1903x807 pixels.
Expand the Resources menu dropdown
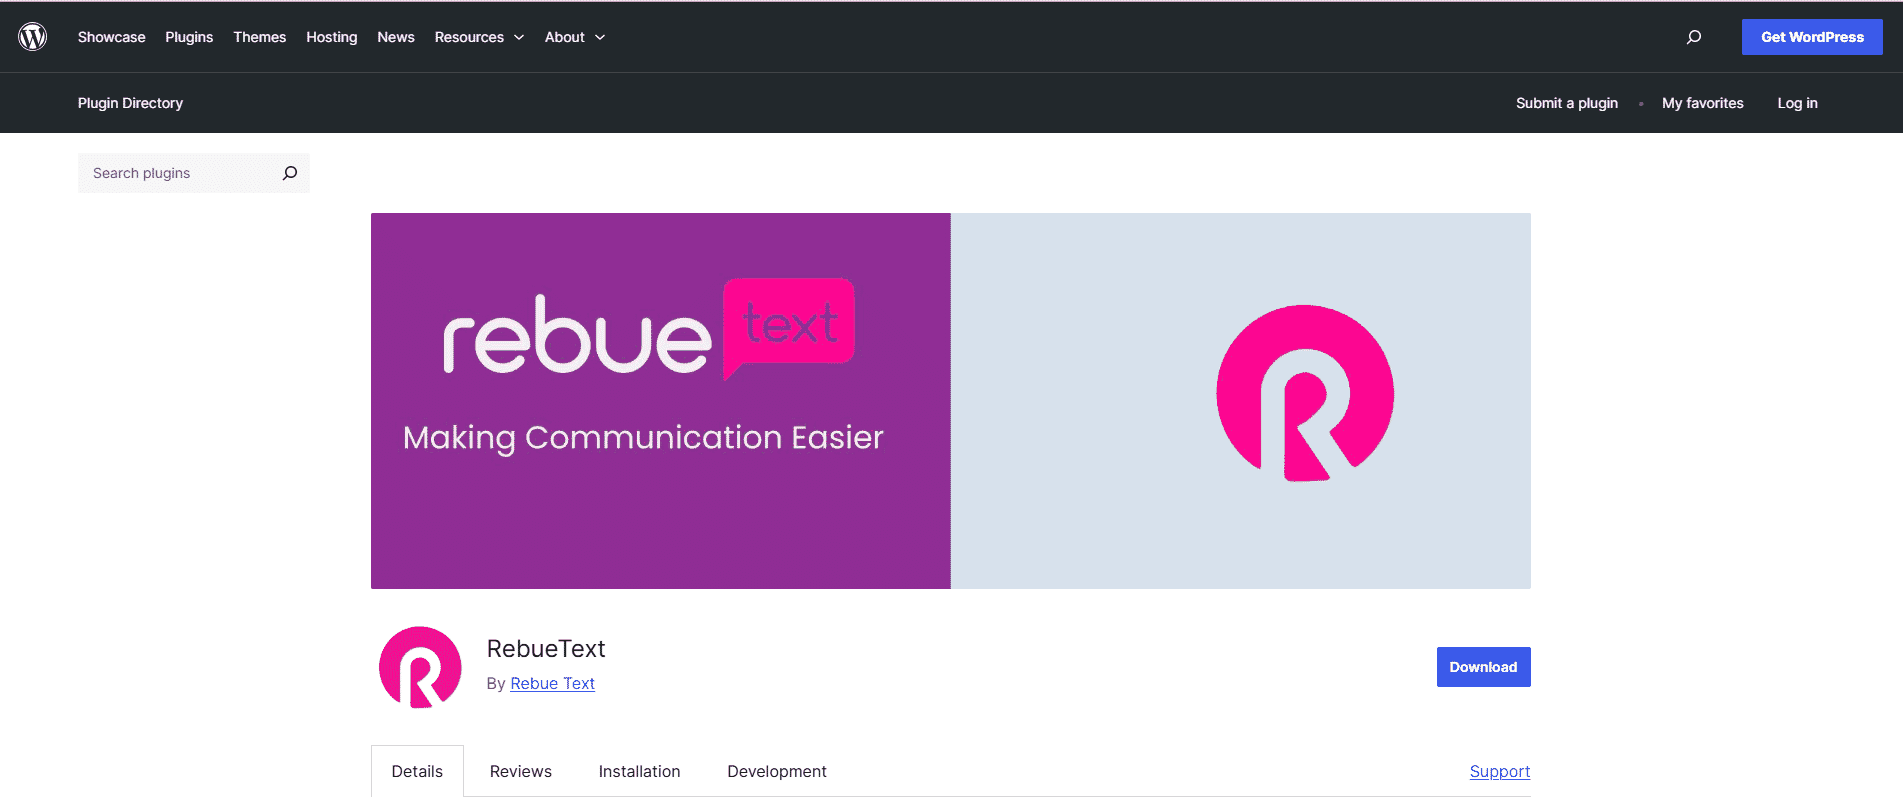tap(479, 37)
